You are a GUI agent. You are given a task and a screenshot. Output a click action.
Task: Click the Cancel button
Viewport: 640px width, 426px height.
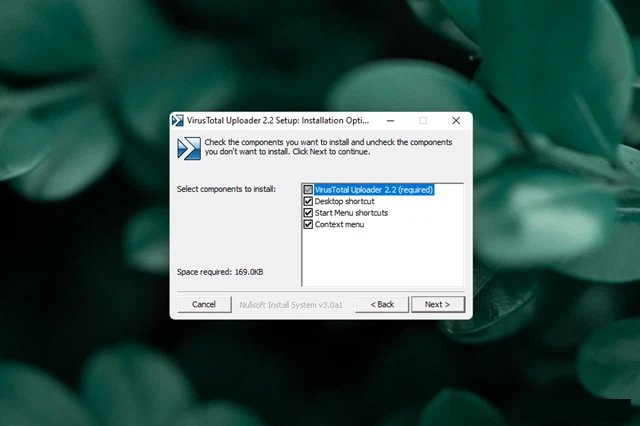coord(204,304)
